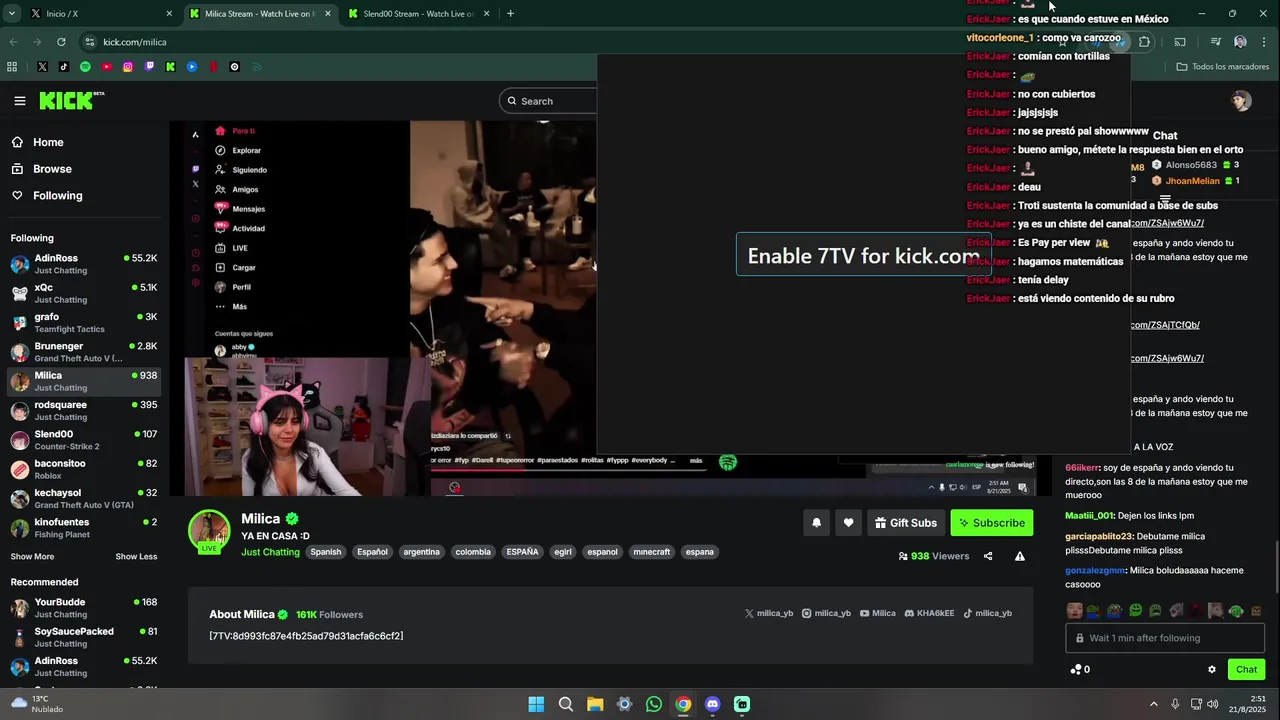The width and height of the screenshot is (1280, 720).
Task: Toggle follow heart for Milica
Action: [x=848, y=522]
